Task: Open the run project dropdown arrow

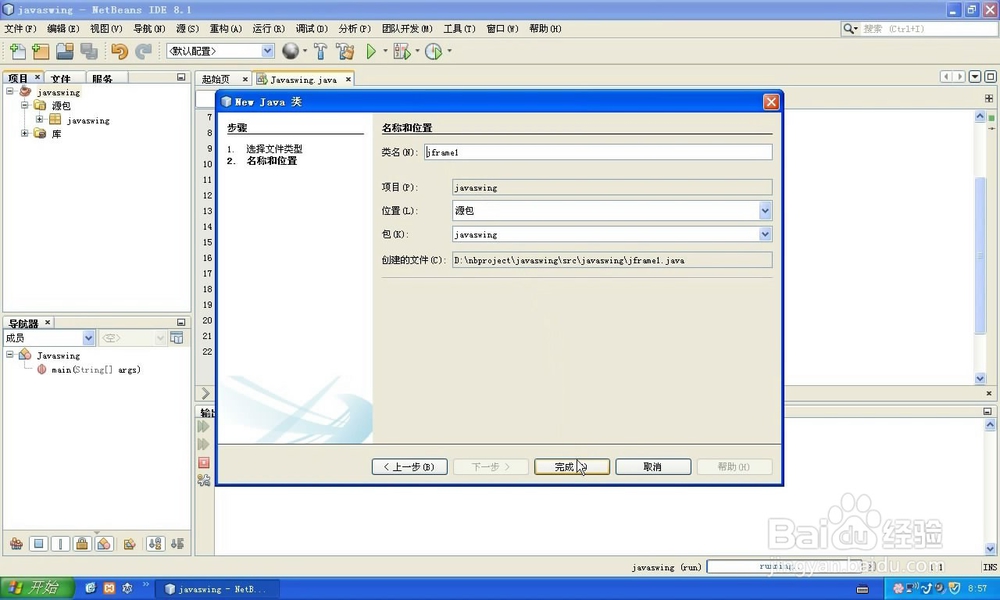Action: click(x=385, y=51)
